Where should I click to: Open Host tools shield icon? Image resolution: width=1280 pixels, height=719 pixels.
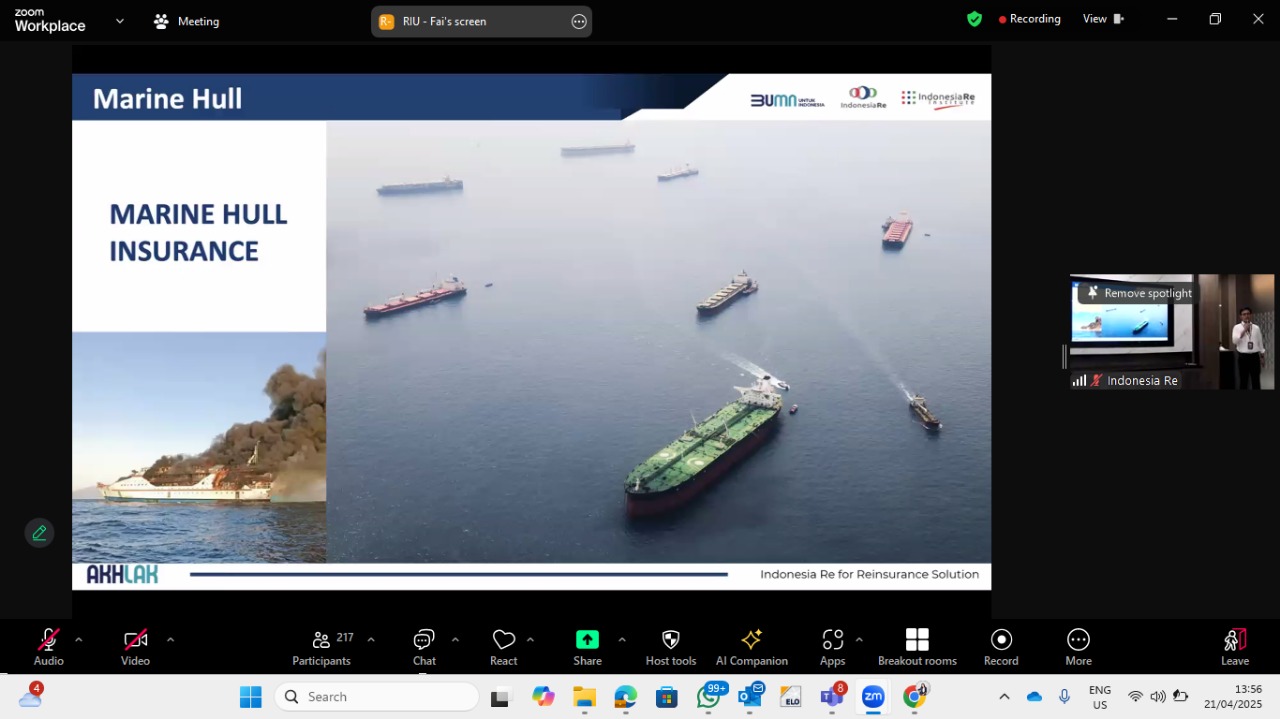pyautogui.click(x=671, y=640)
